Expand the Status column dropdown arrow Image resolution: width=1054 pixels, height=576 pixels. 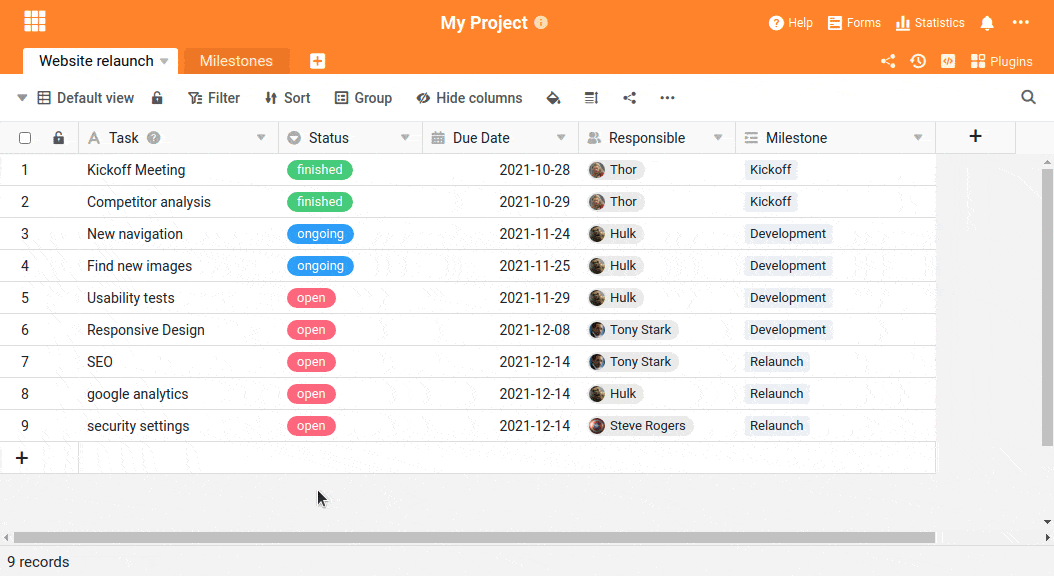[405, 138]
